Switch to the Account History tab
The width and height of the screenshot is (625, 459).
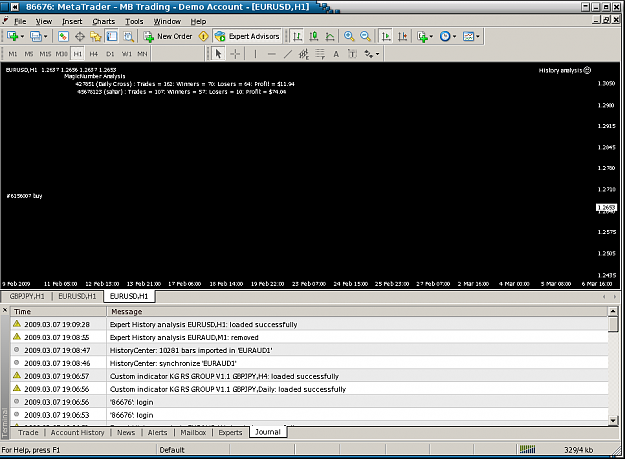pos(77,433)
